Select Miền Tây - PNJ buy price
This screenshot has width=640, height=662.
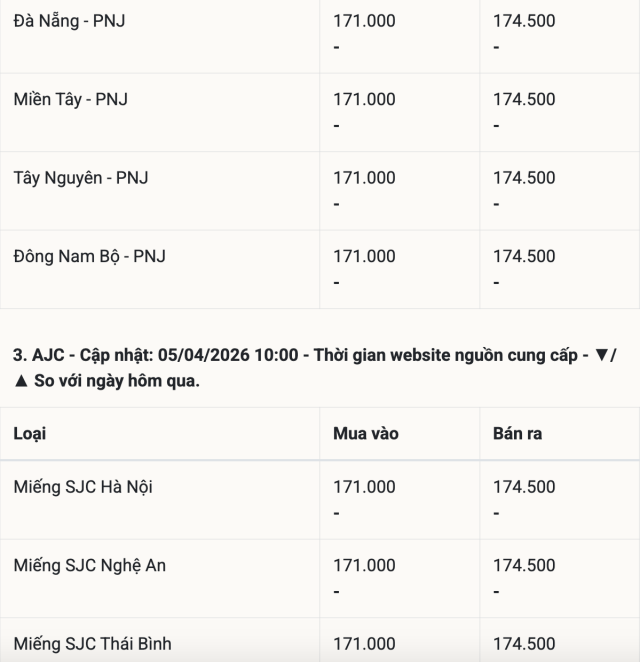[x=364, y=99]
